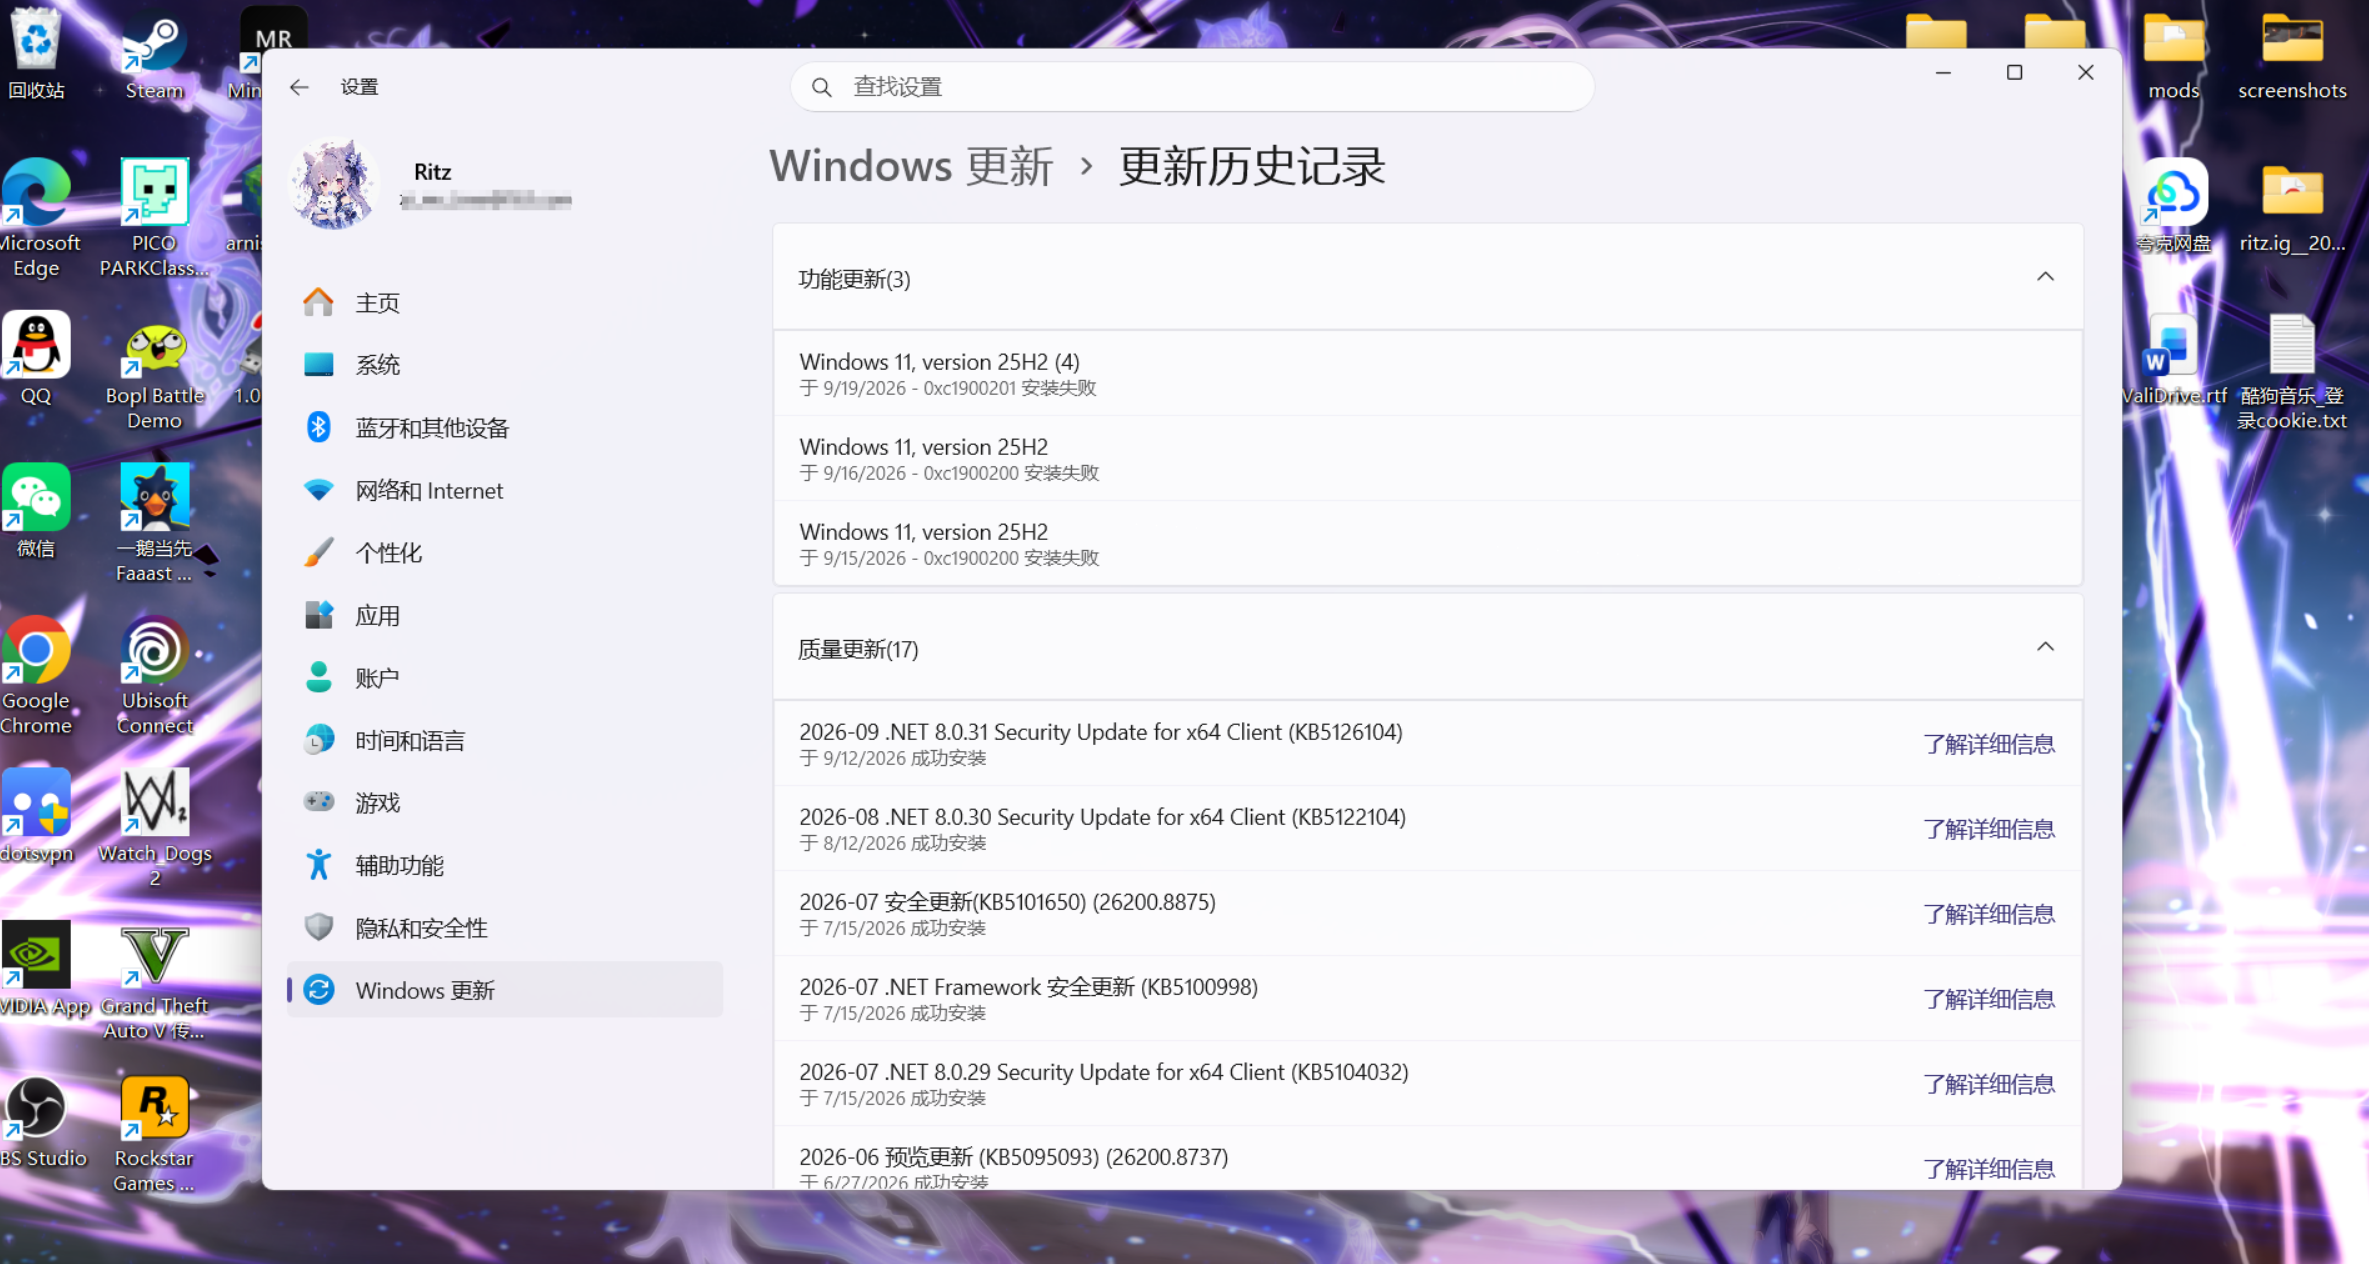
Task: Open 蓝牙和其他设备 Bluetooth icon
Action: (x=318, y=427)
